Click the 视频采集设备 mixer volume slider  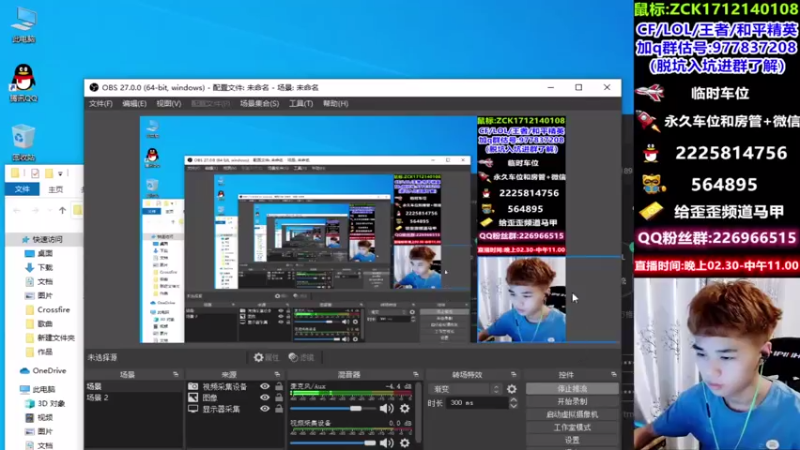click(x=333, y=443)
